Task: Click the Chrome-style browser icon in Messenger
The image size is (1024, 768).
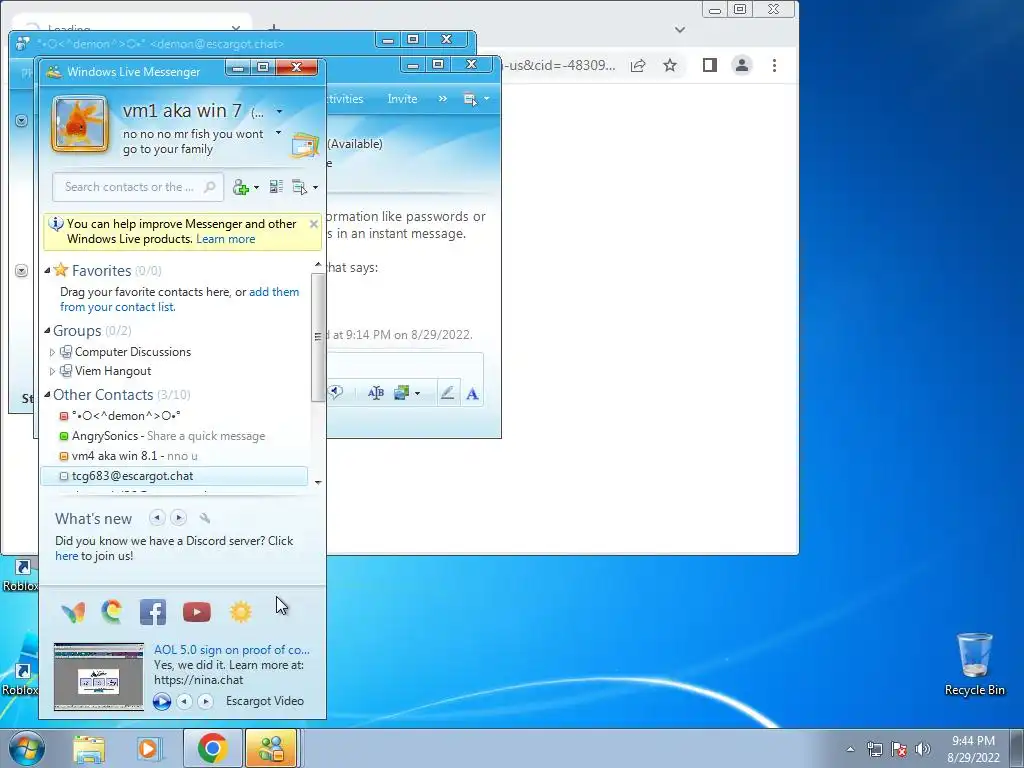Action: click(112, 612)
